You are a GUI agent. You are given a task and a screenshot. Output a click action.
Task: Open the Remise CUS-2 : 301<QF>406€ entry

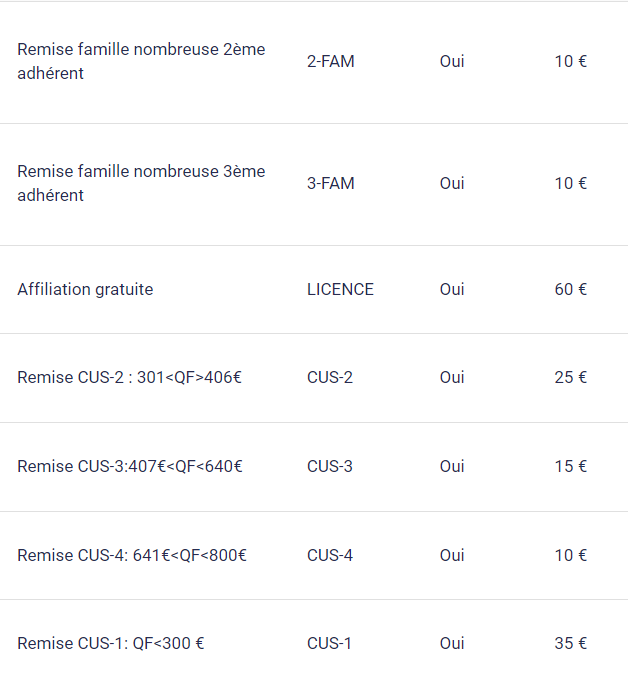point(314,378)
